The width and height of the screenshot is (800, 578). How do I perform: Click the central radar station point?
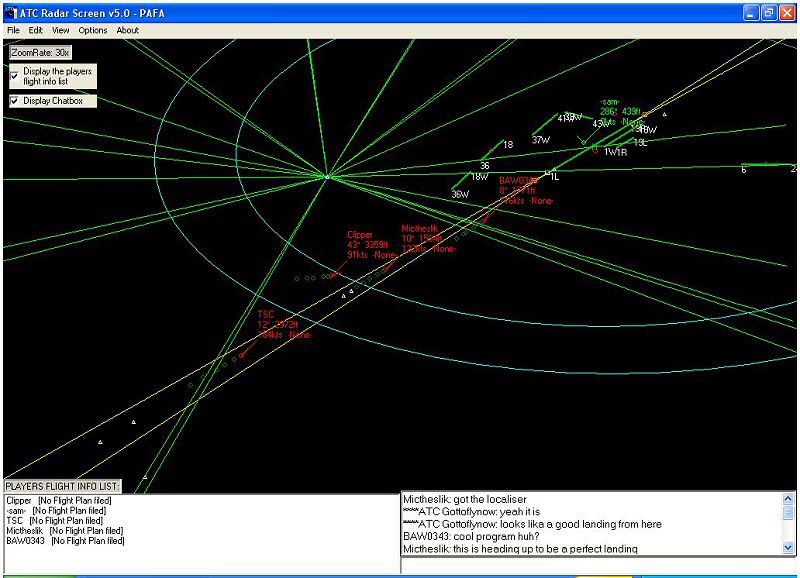327,177
